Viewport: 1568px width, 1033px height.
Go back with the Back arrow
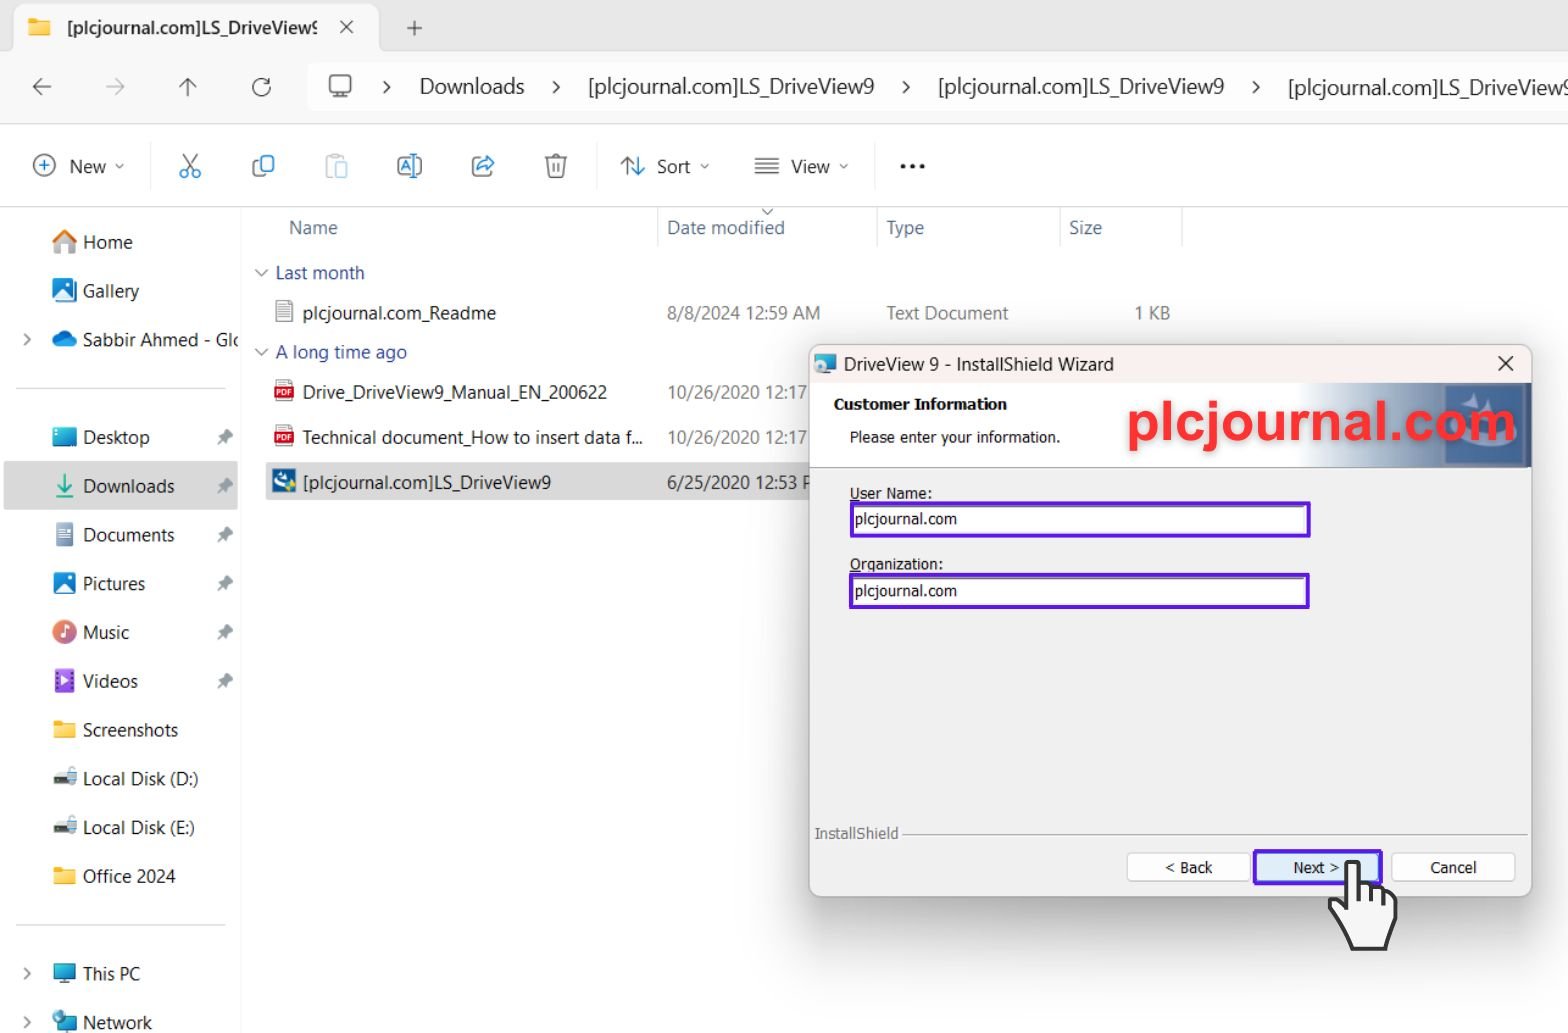[x=42, y=87]
